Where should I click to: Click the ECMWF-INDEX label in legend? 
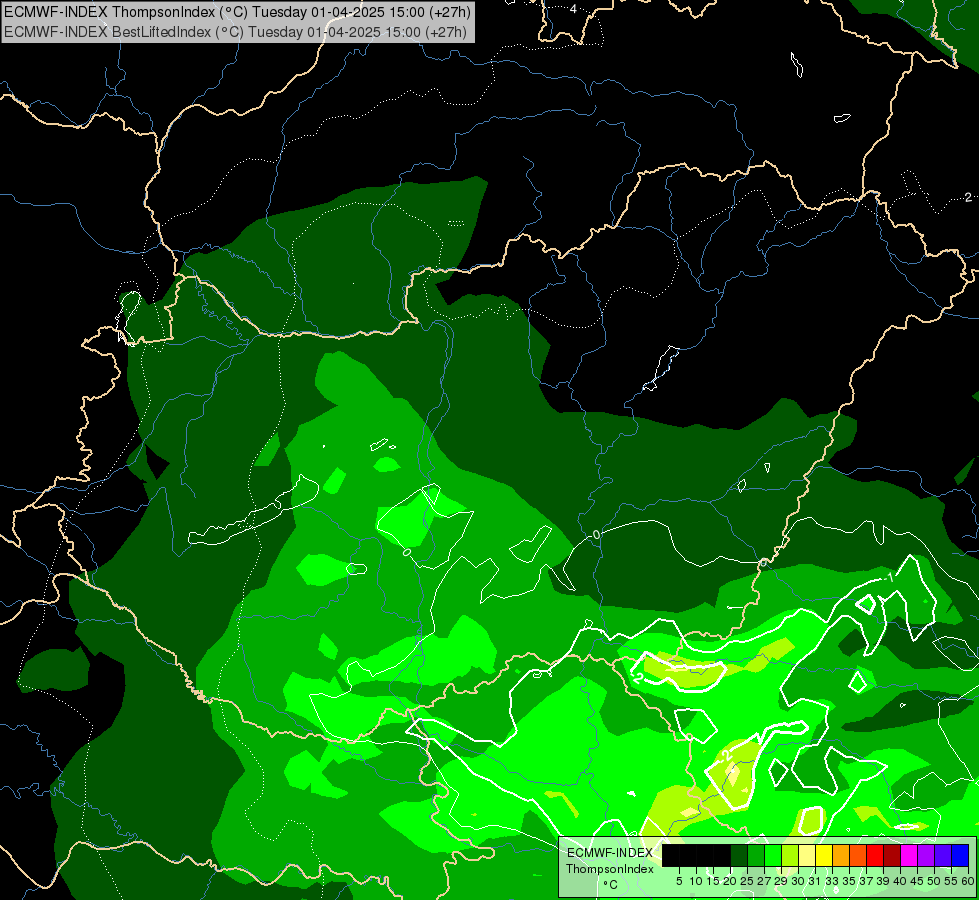[609, 853]
